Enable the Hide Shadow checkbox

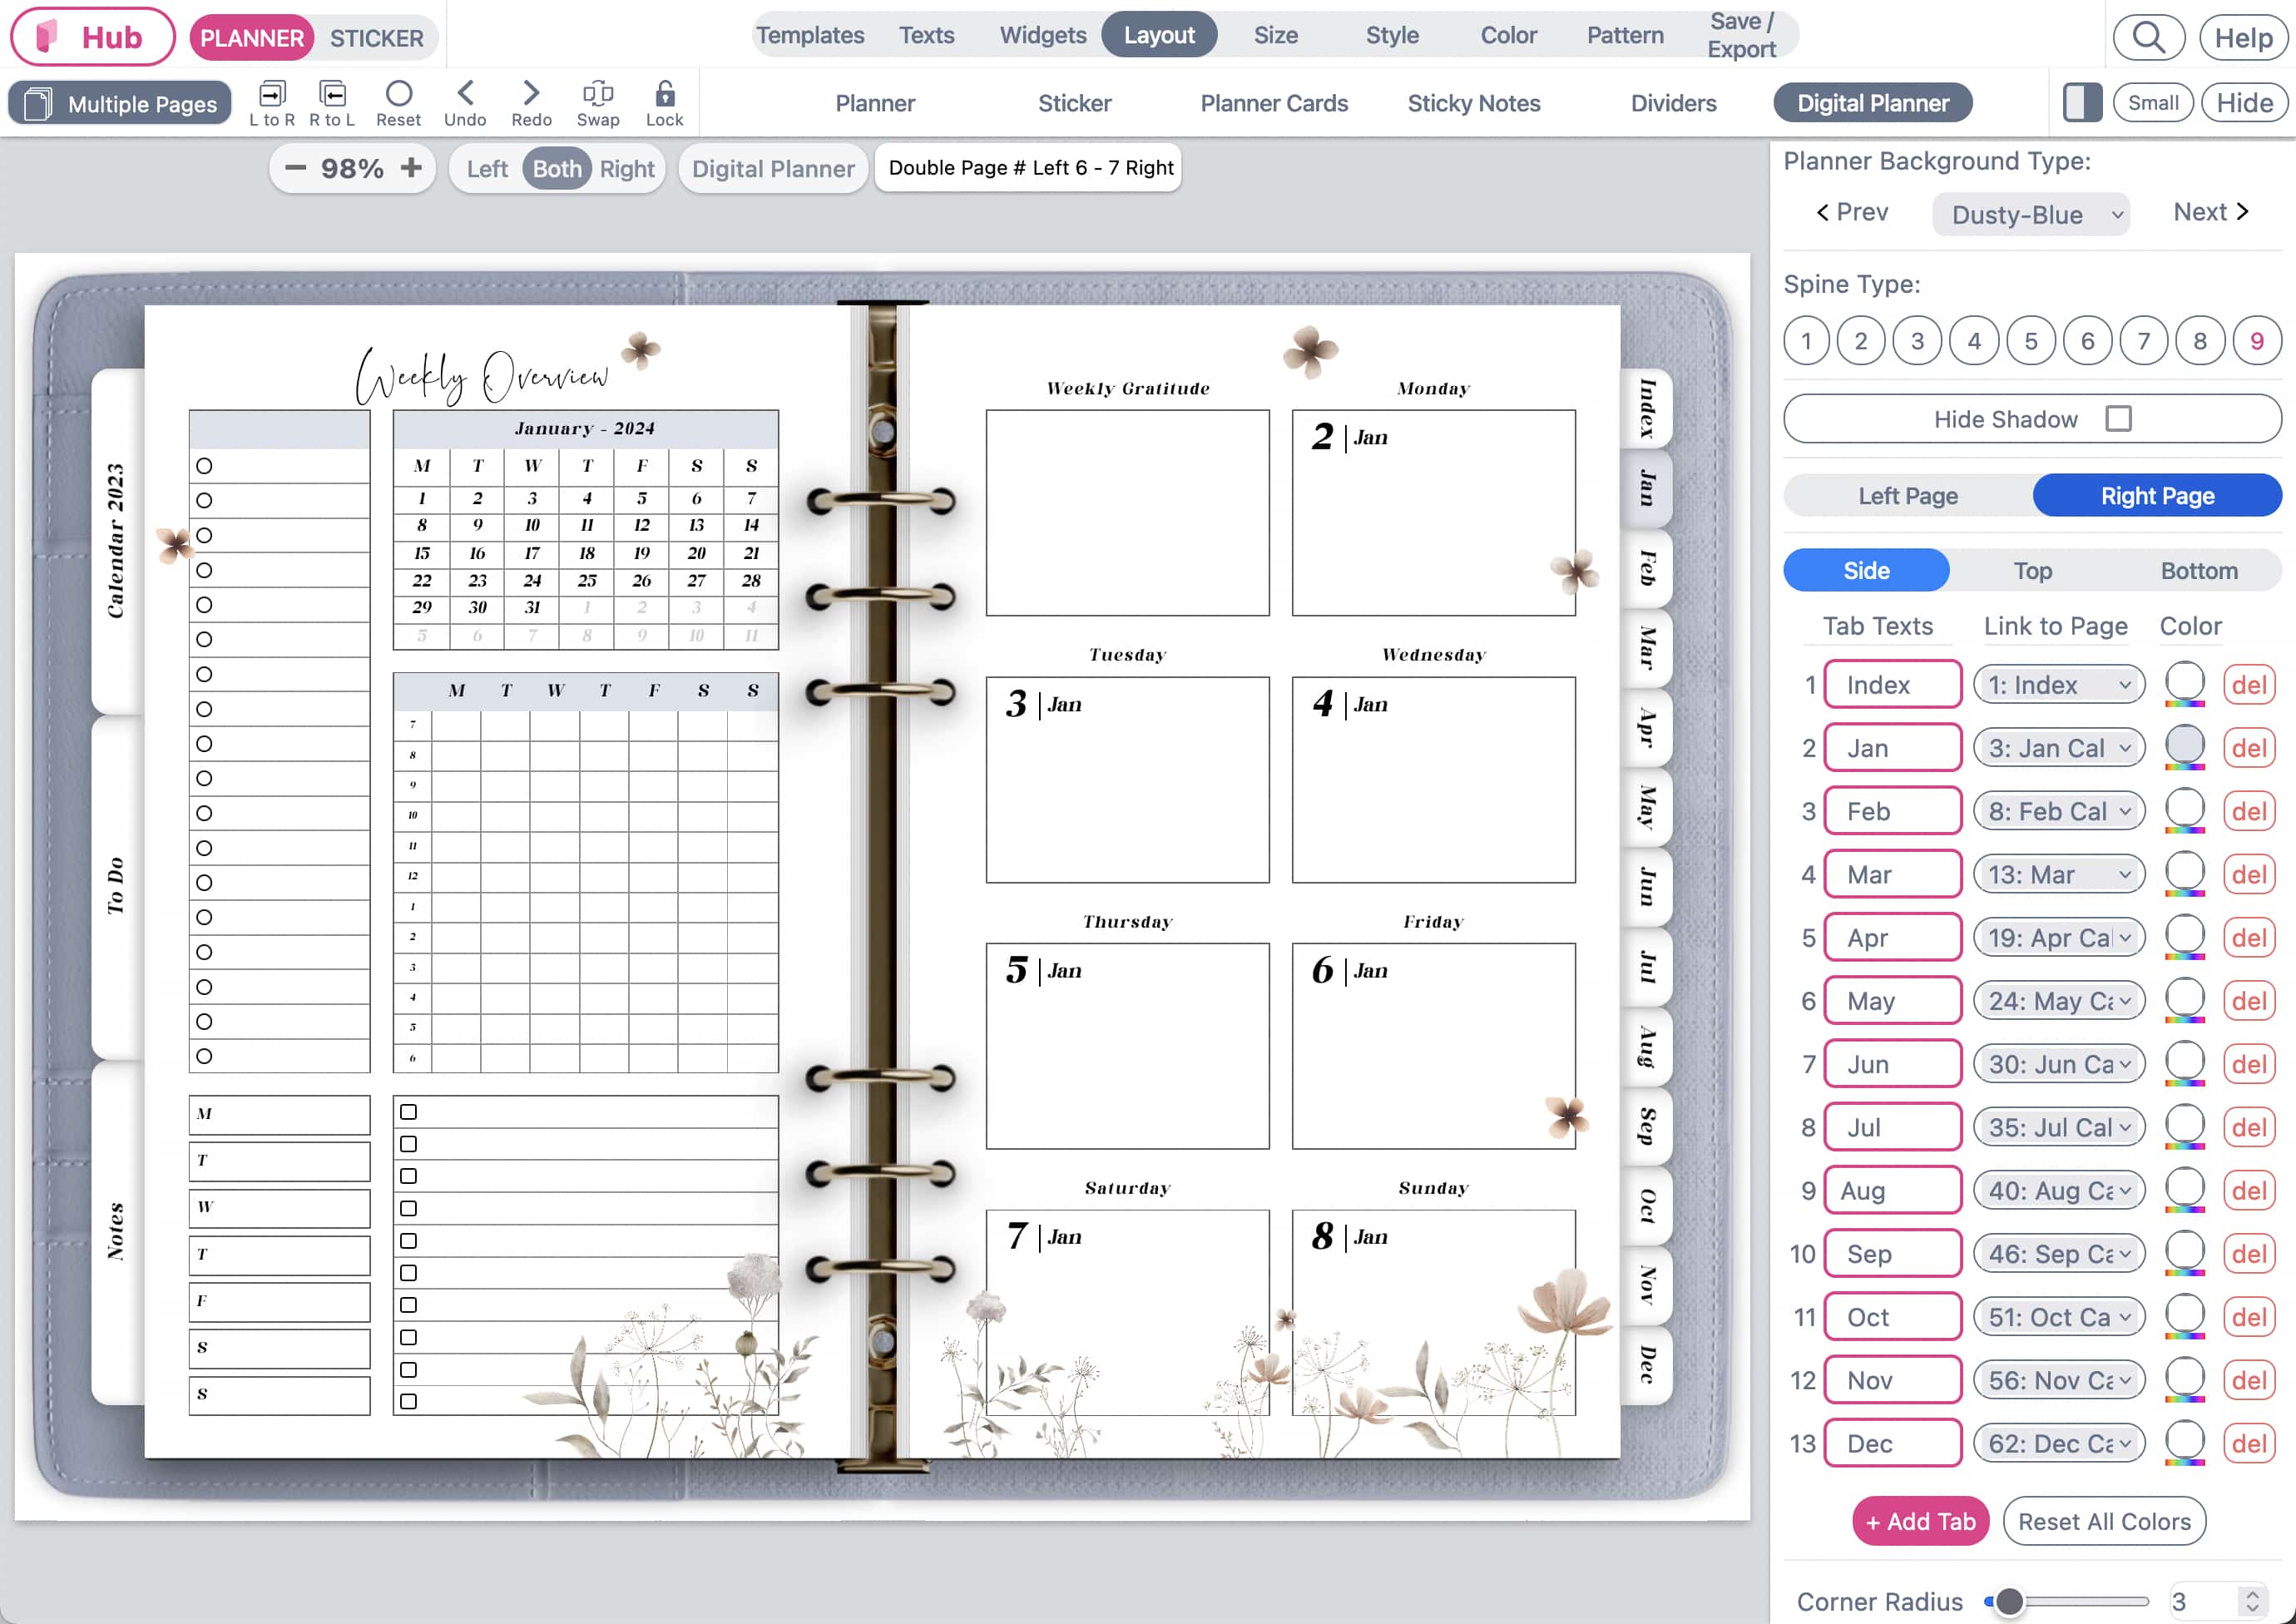pos(2118,419)
